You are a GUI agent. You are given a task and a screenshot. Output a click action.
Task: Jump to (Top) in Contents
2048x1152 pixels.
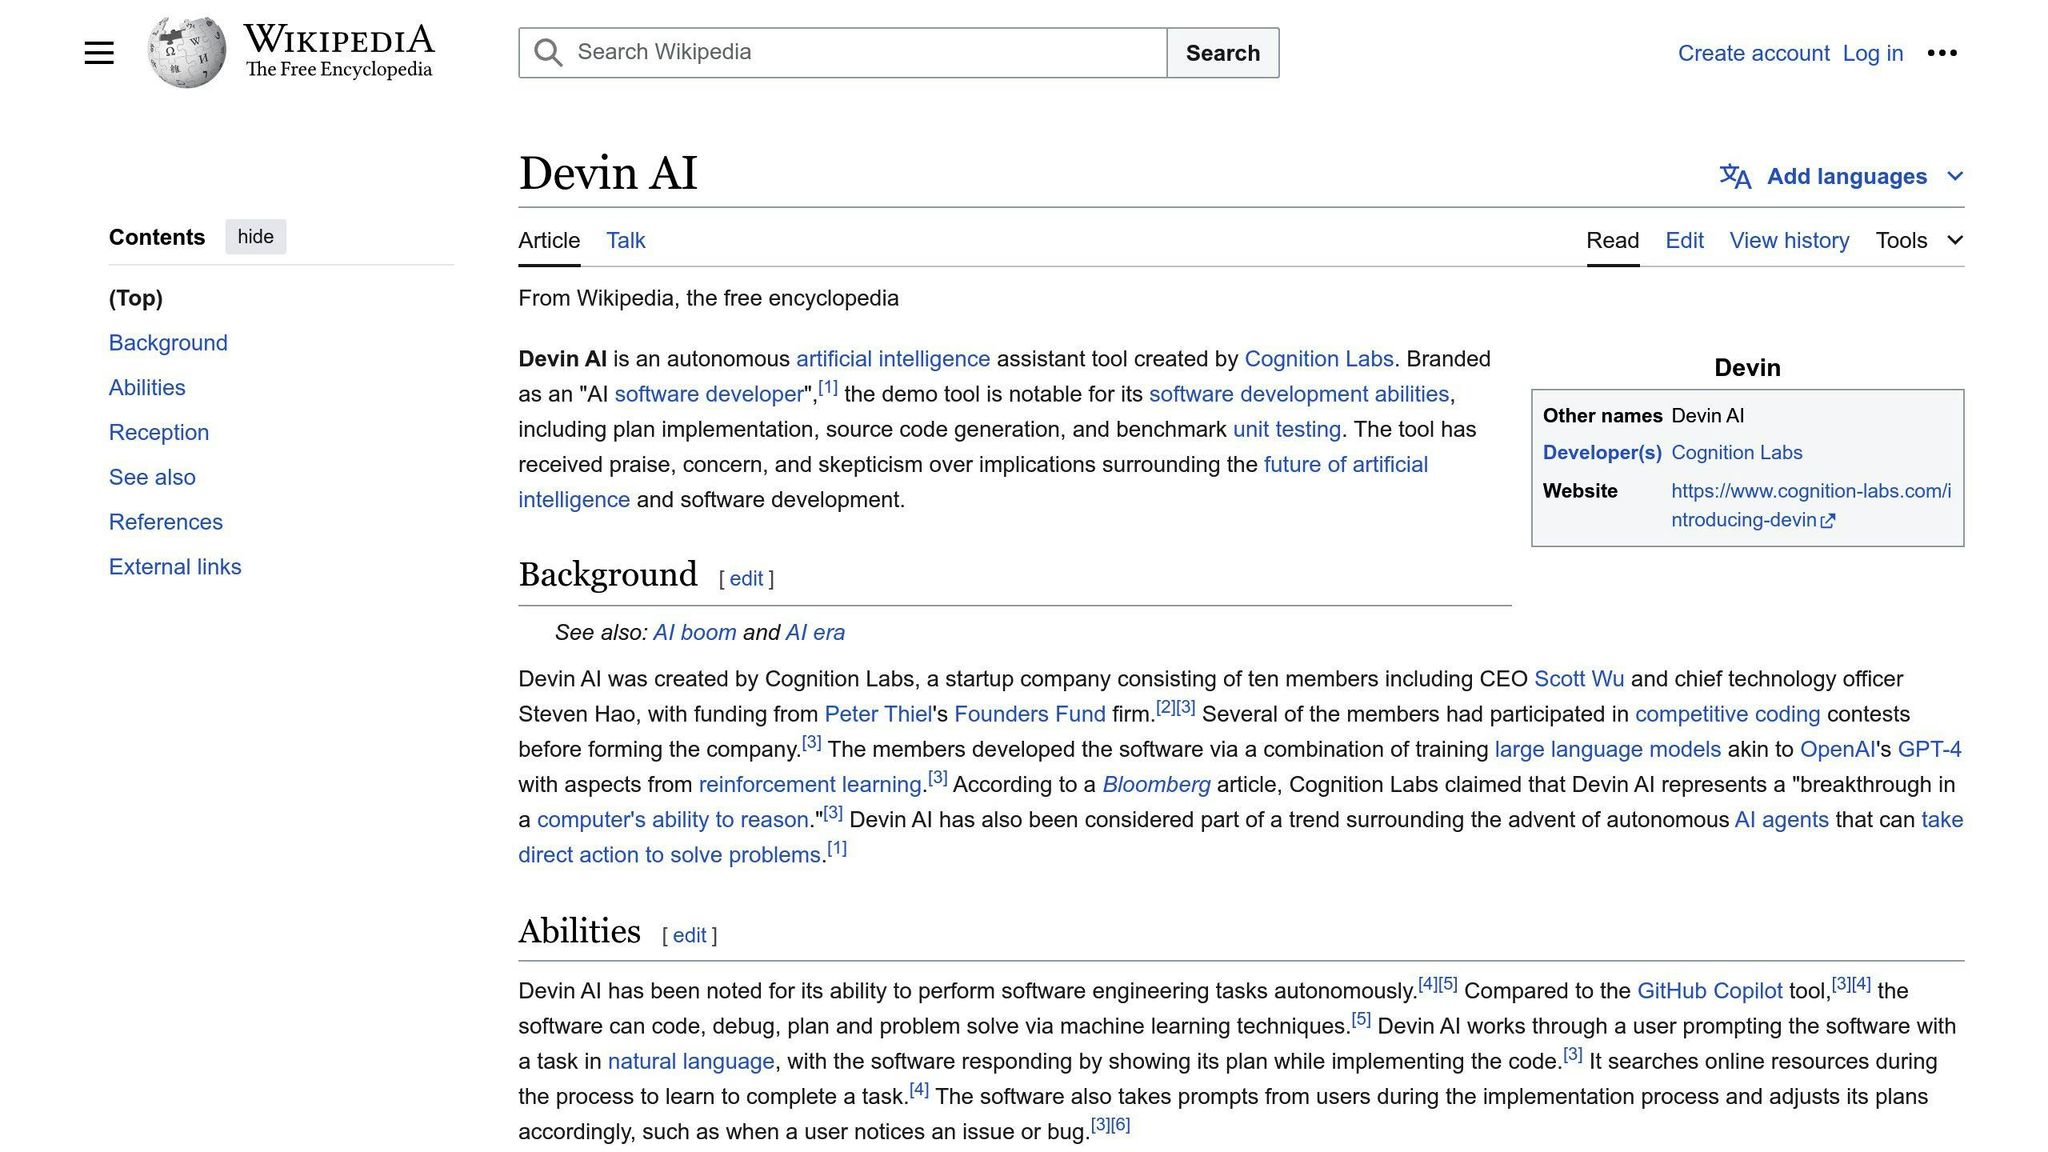pos(136,298)
